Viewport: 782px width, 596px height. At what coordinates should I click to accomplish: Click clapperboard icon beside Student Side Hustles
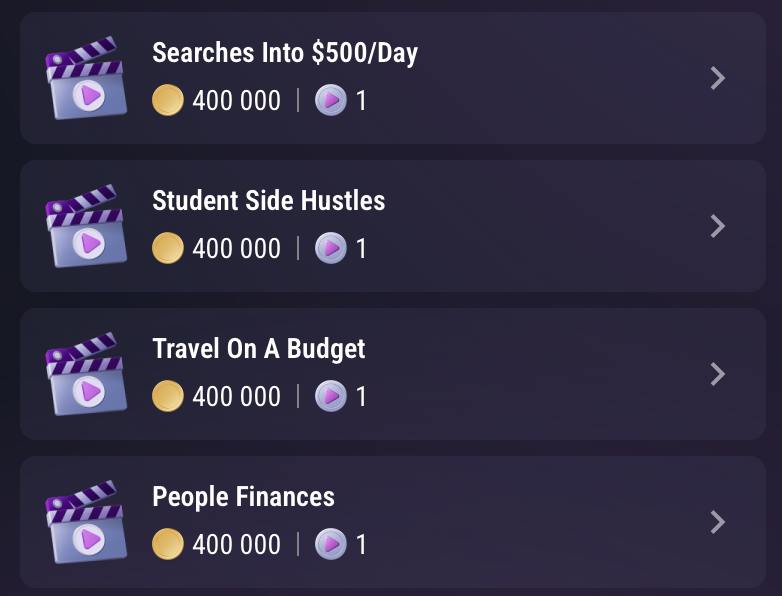tap(86, 227)
